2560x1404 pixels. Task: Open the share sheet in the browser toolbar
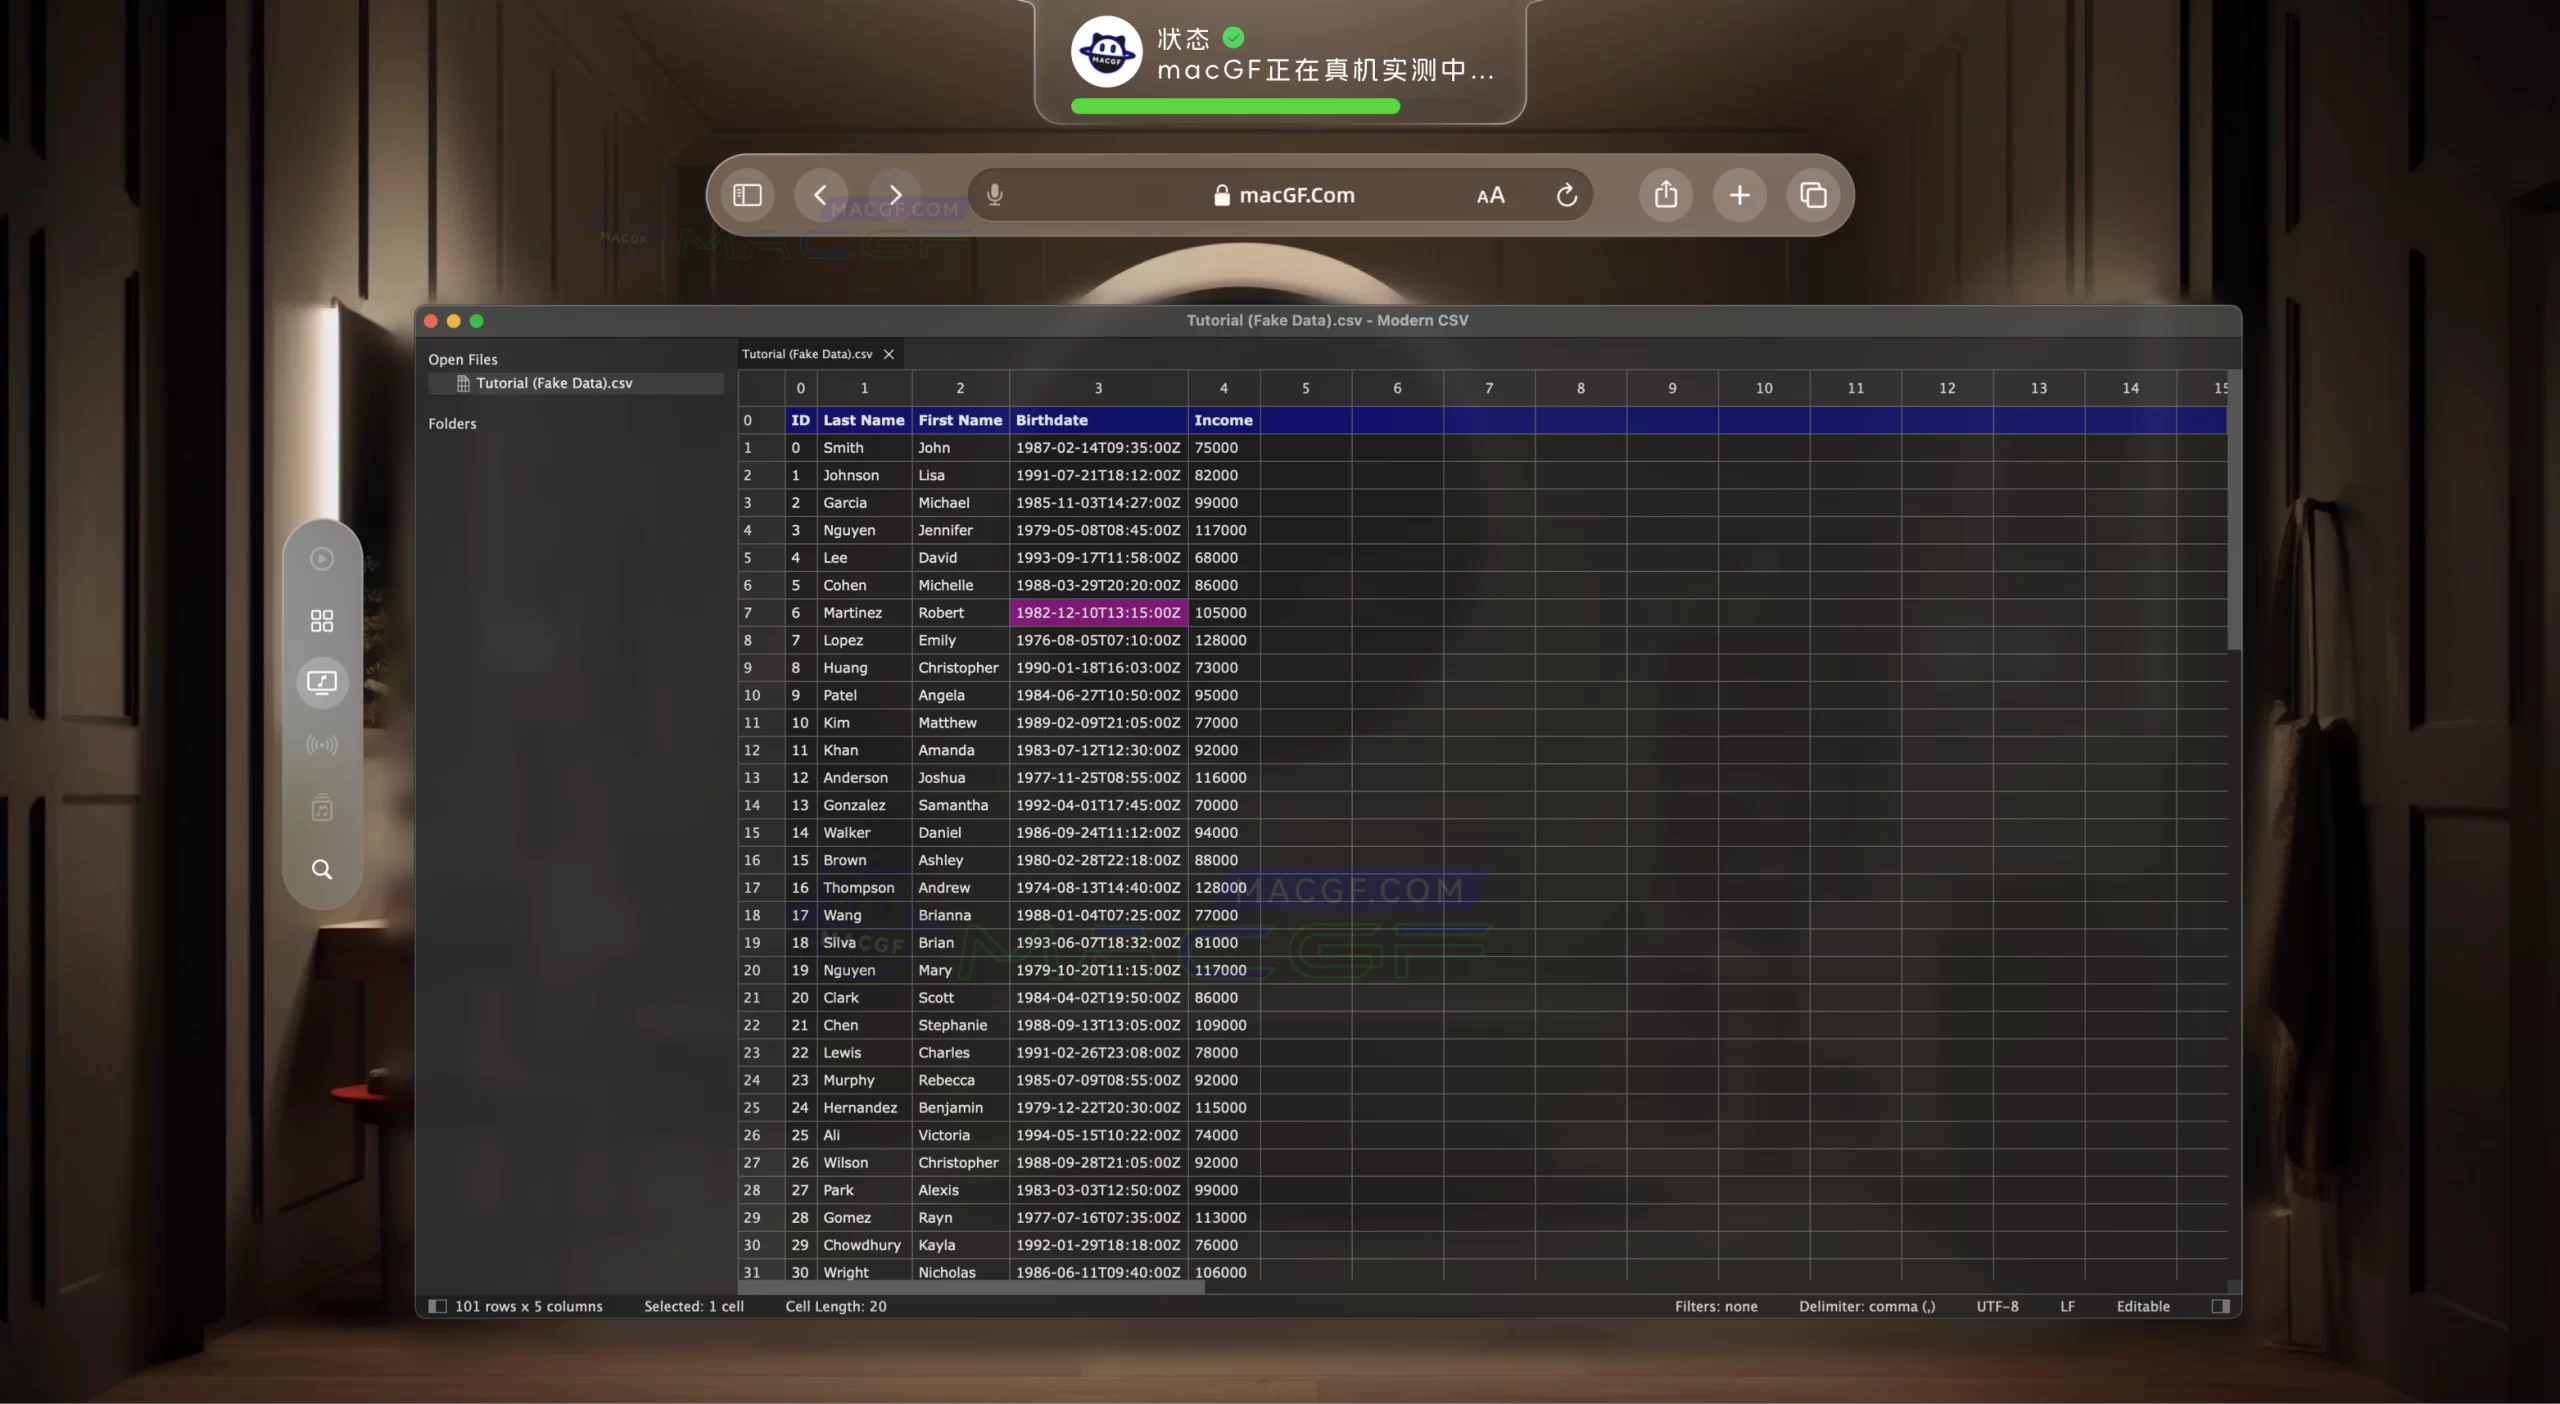(1664, 195)
